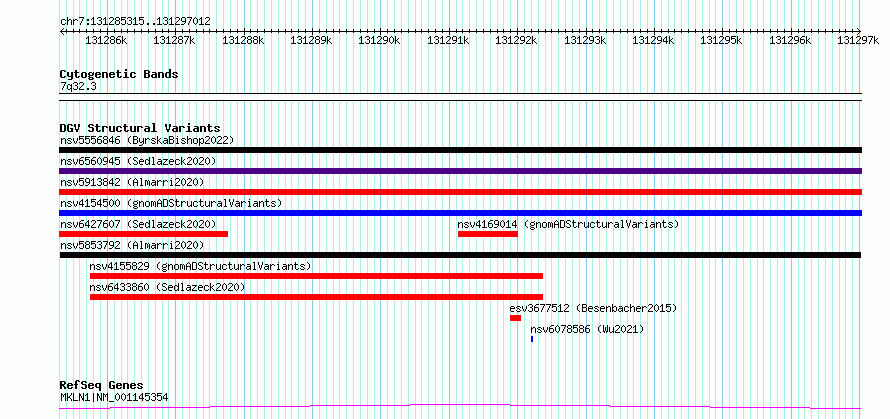Open the nsv6560945 (Sedlazeck2020) label
This screenshot has width=890, height=419.
[138, 161]
